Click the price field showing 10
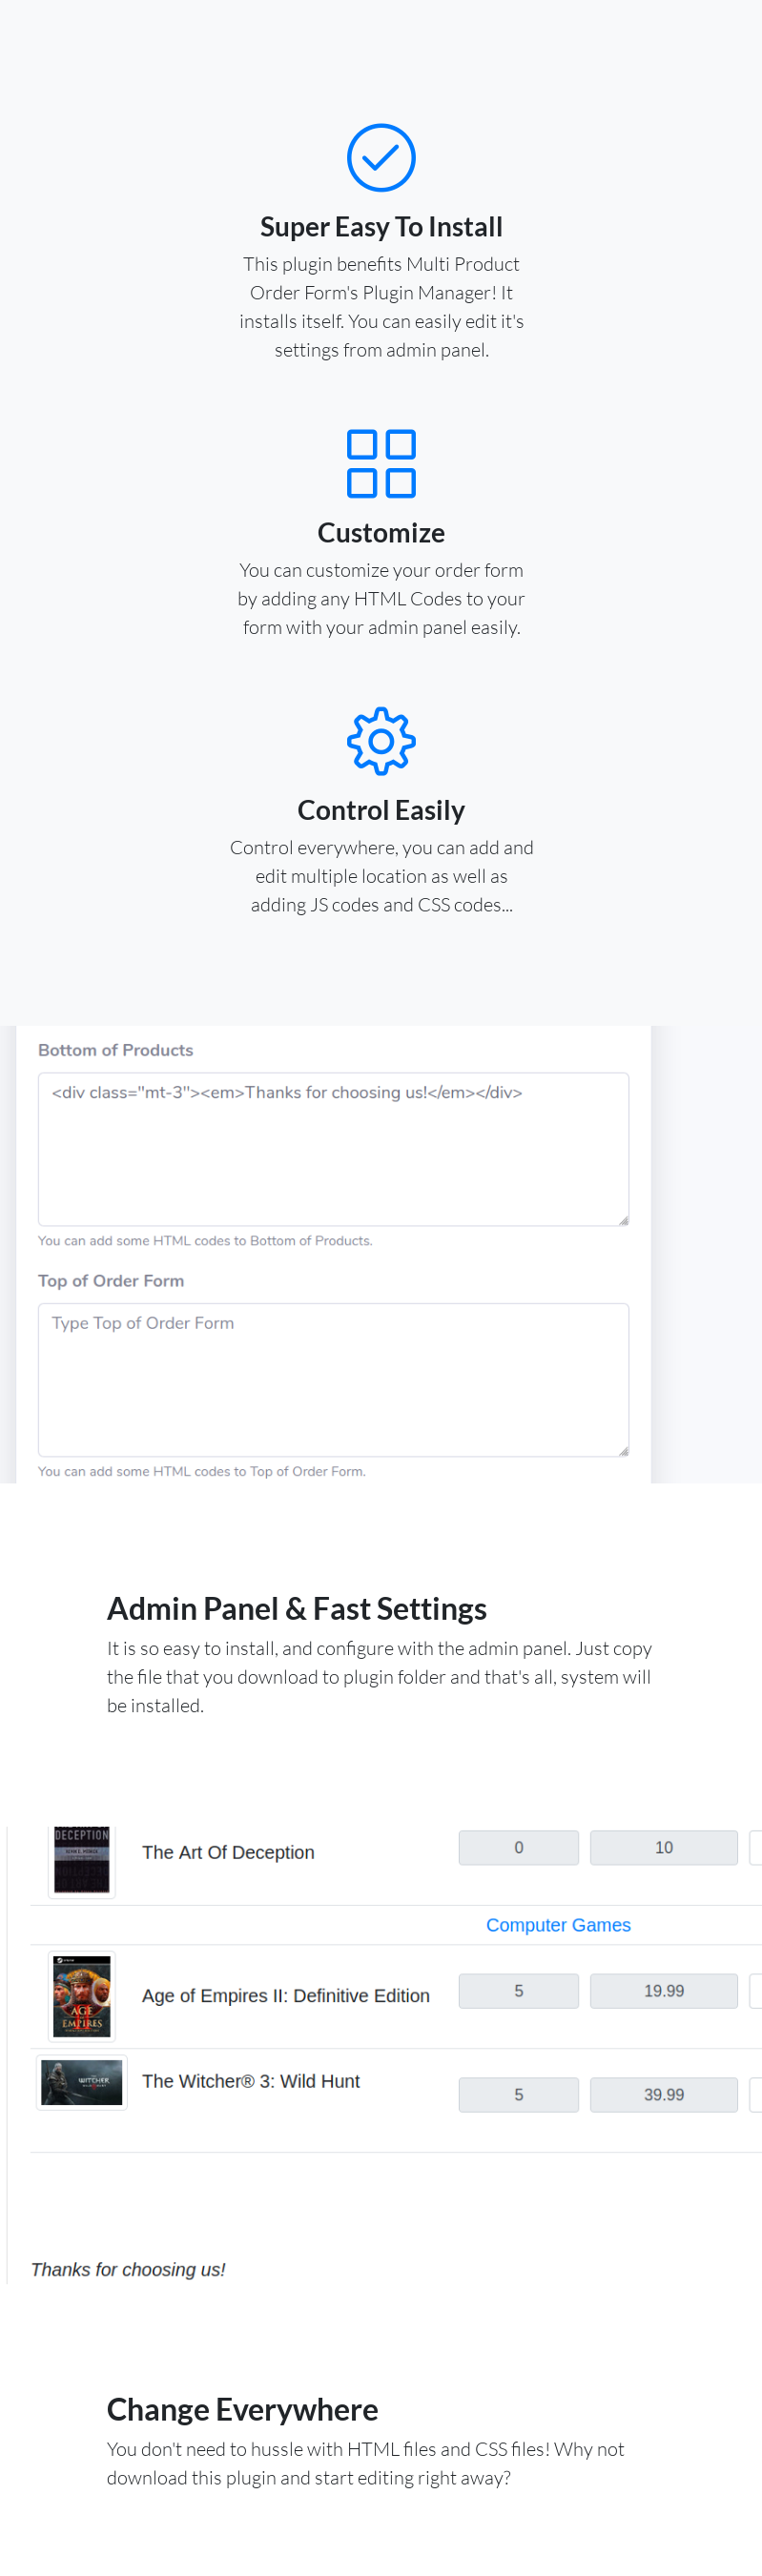The height and width of the screenshot is (2576, 762). pyautogui.click(x=663, y=1847)
